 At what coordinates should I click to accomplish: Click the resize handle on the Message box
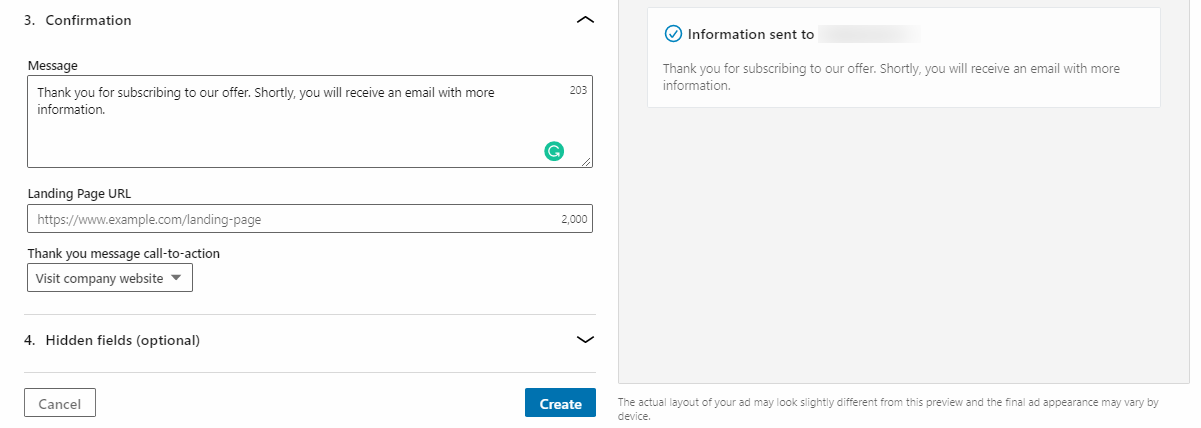click(x=586, y=161)
